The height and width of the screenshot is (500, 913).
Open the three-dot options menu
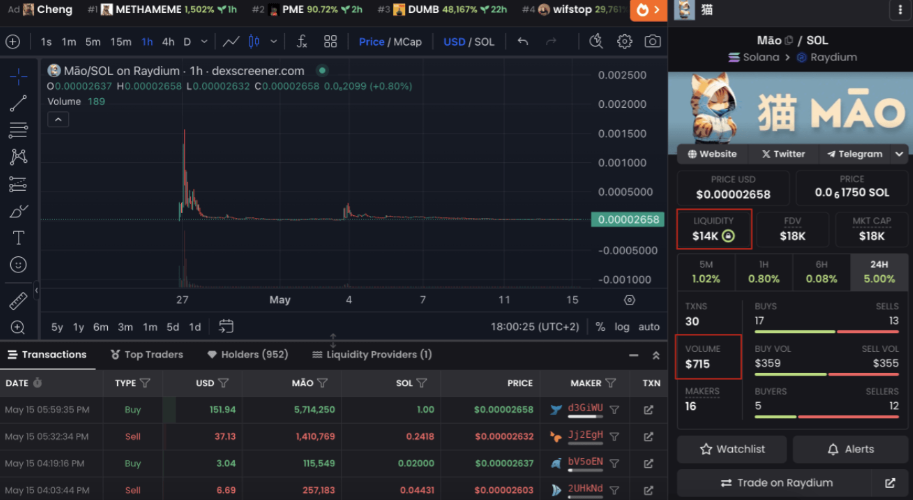[x=900, y=10]
